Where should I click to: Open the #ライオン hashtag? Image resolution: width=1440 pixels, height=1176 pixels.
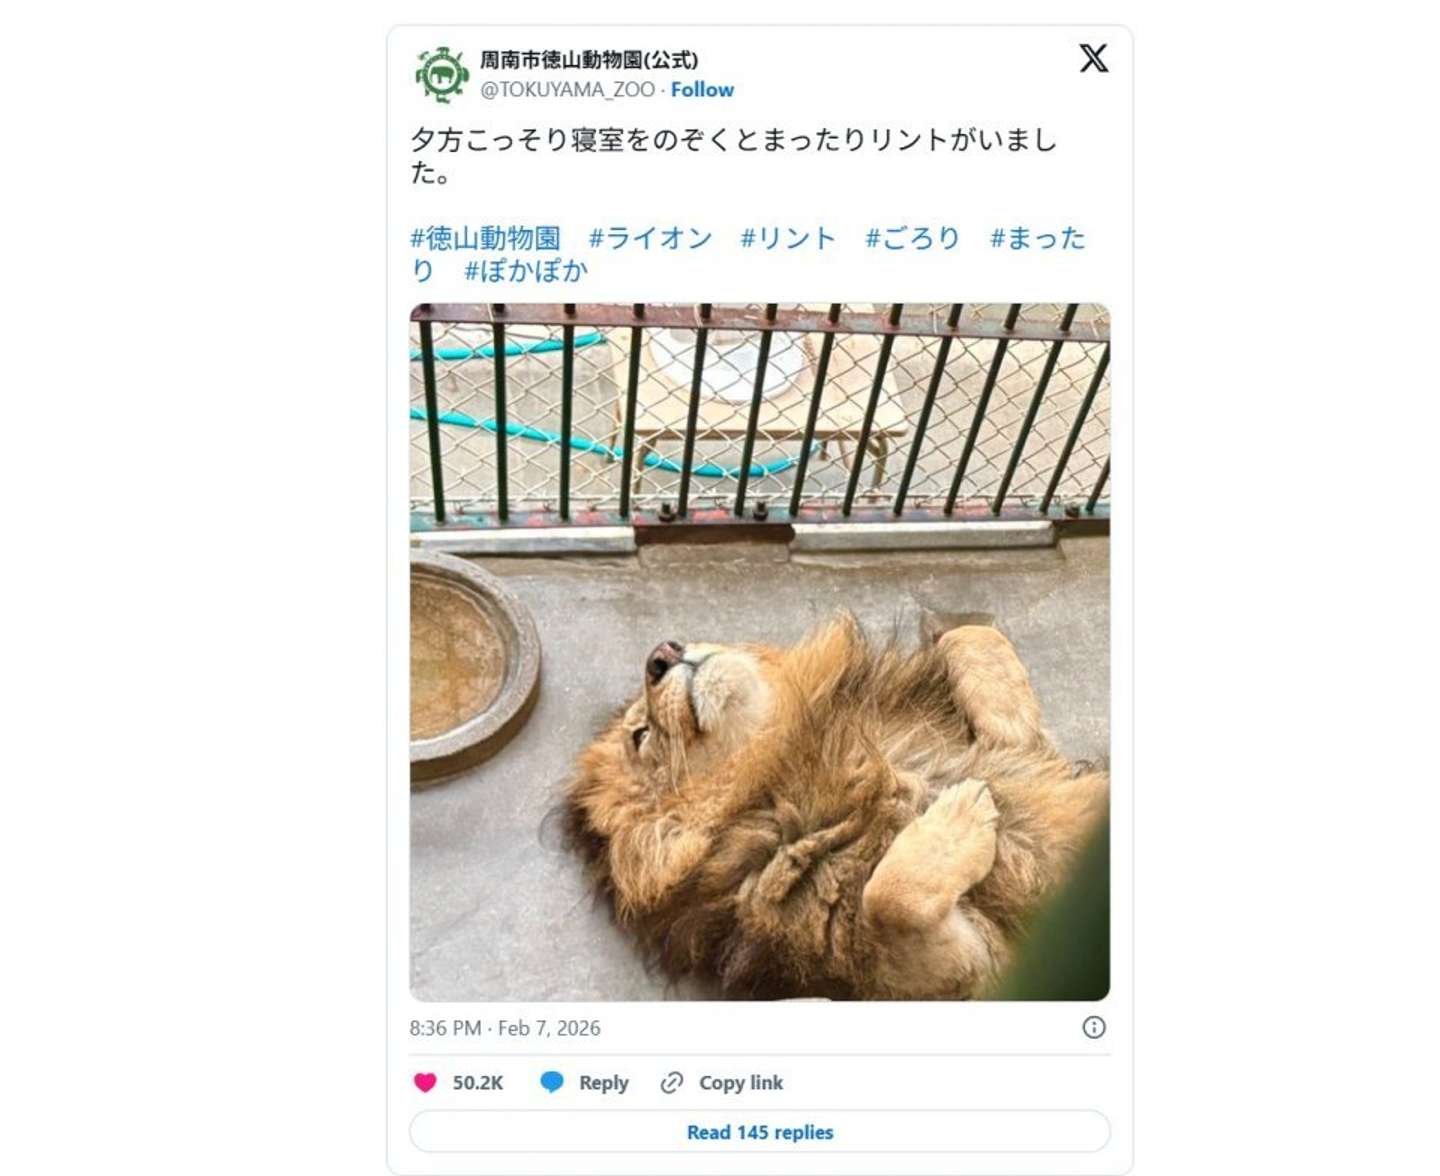(650, 238)
